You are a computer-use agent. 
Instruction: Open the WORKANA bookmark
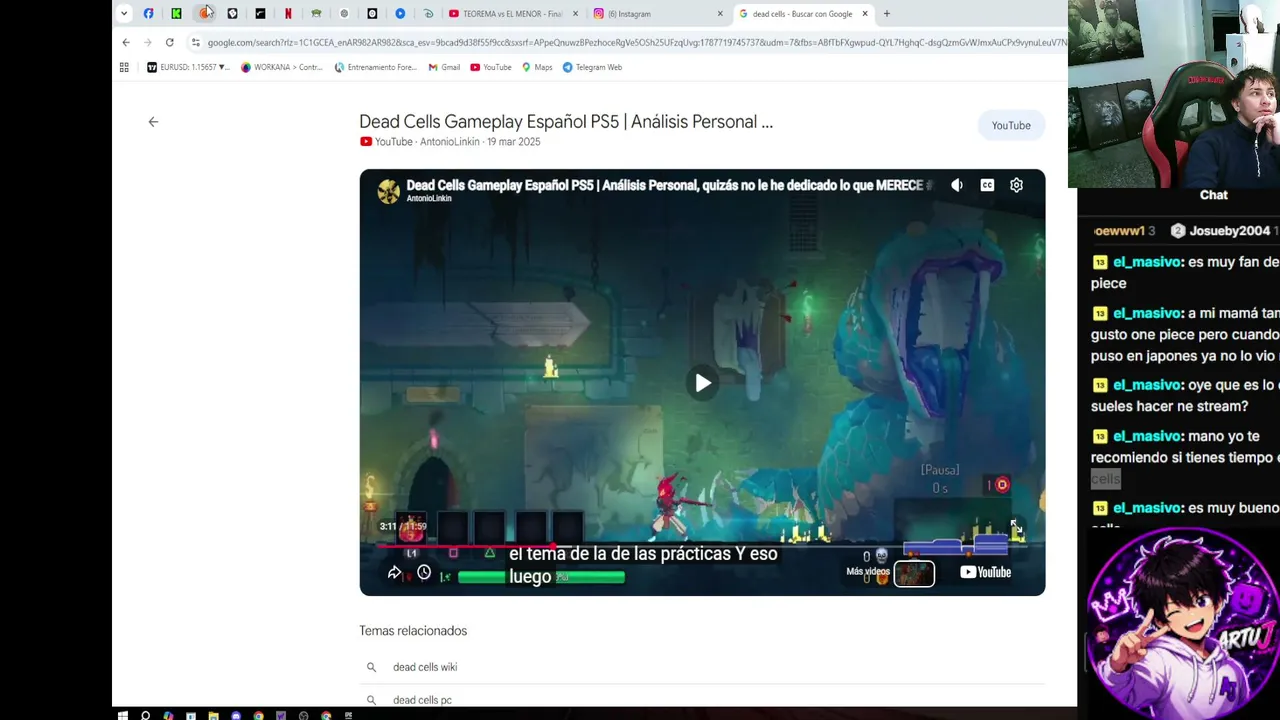282,67
